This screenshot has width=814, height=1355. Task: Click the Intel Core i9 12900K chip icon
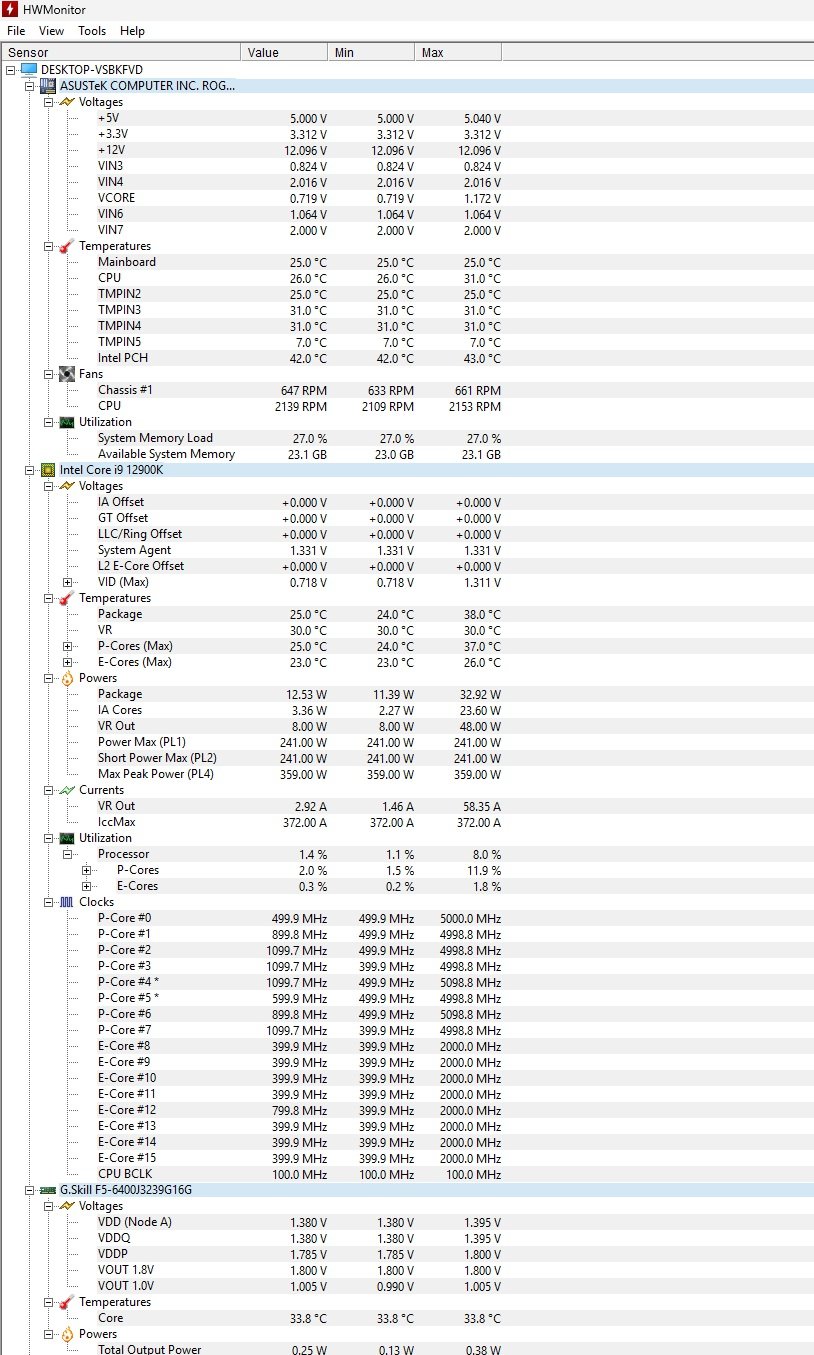coord(48,469)
